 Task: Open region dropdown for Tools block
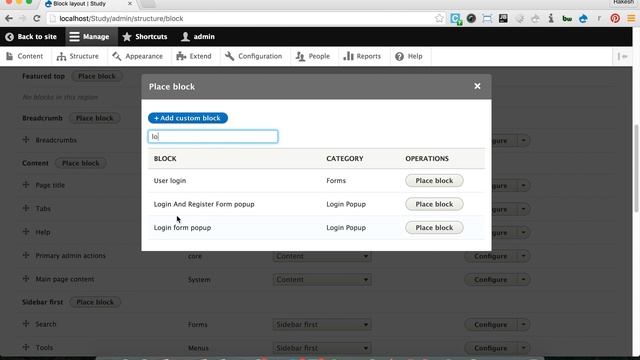322,348
